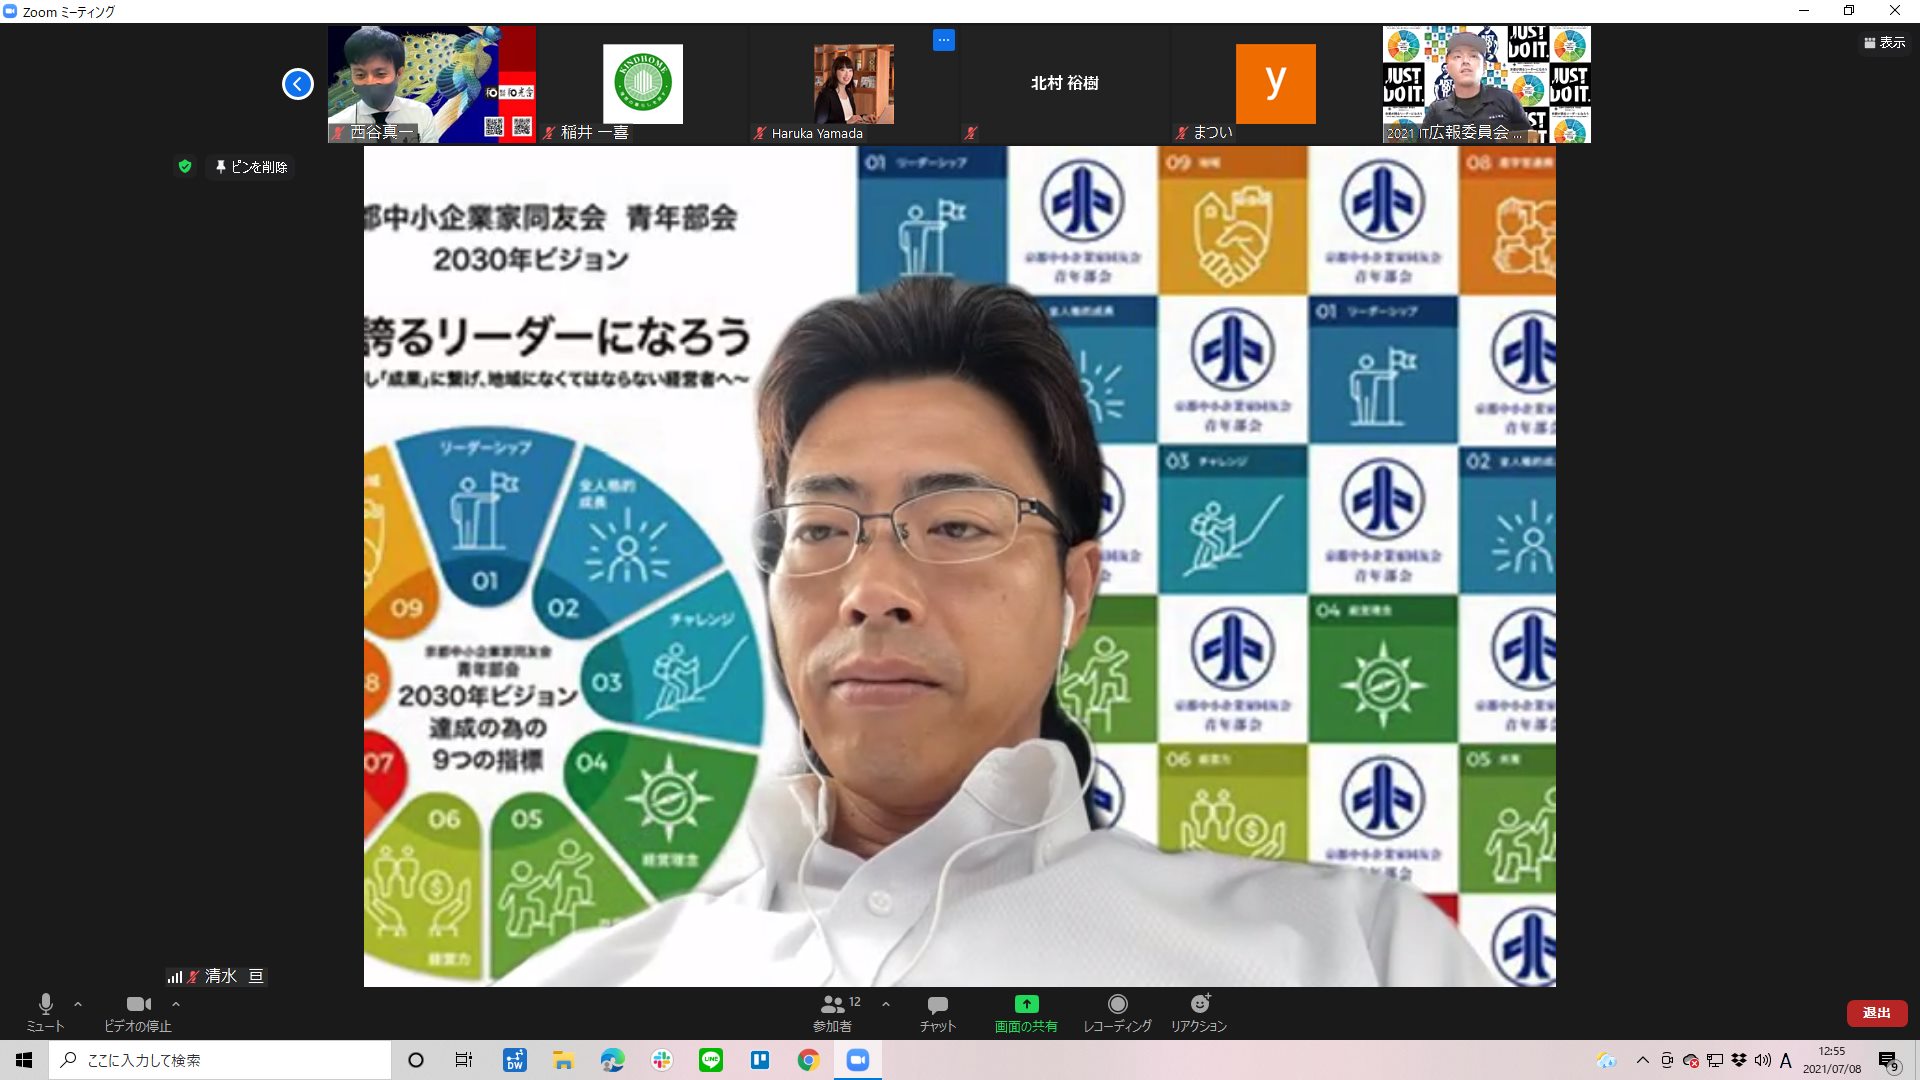Open Cortana circle icon on taskbar

point(416,1060)
